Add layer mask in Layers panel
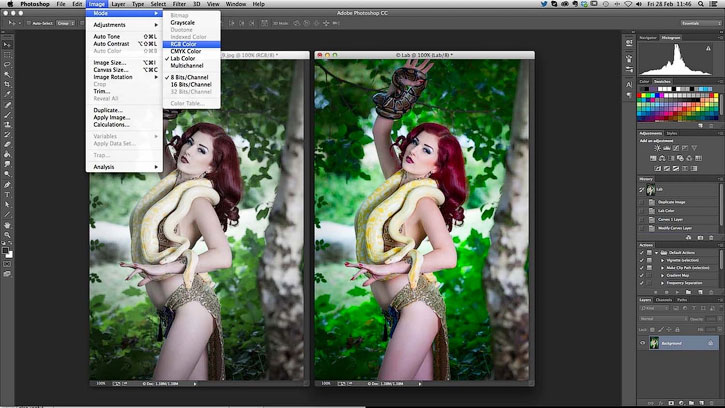The height and width of the screenshot is (408, 725). click(671, 403)
